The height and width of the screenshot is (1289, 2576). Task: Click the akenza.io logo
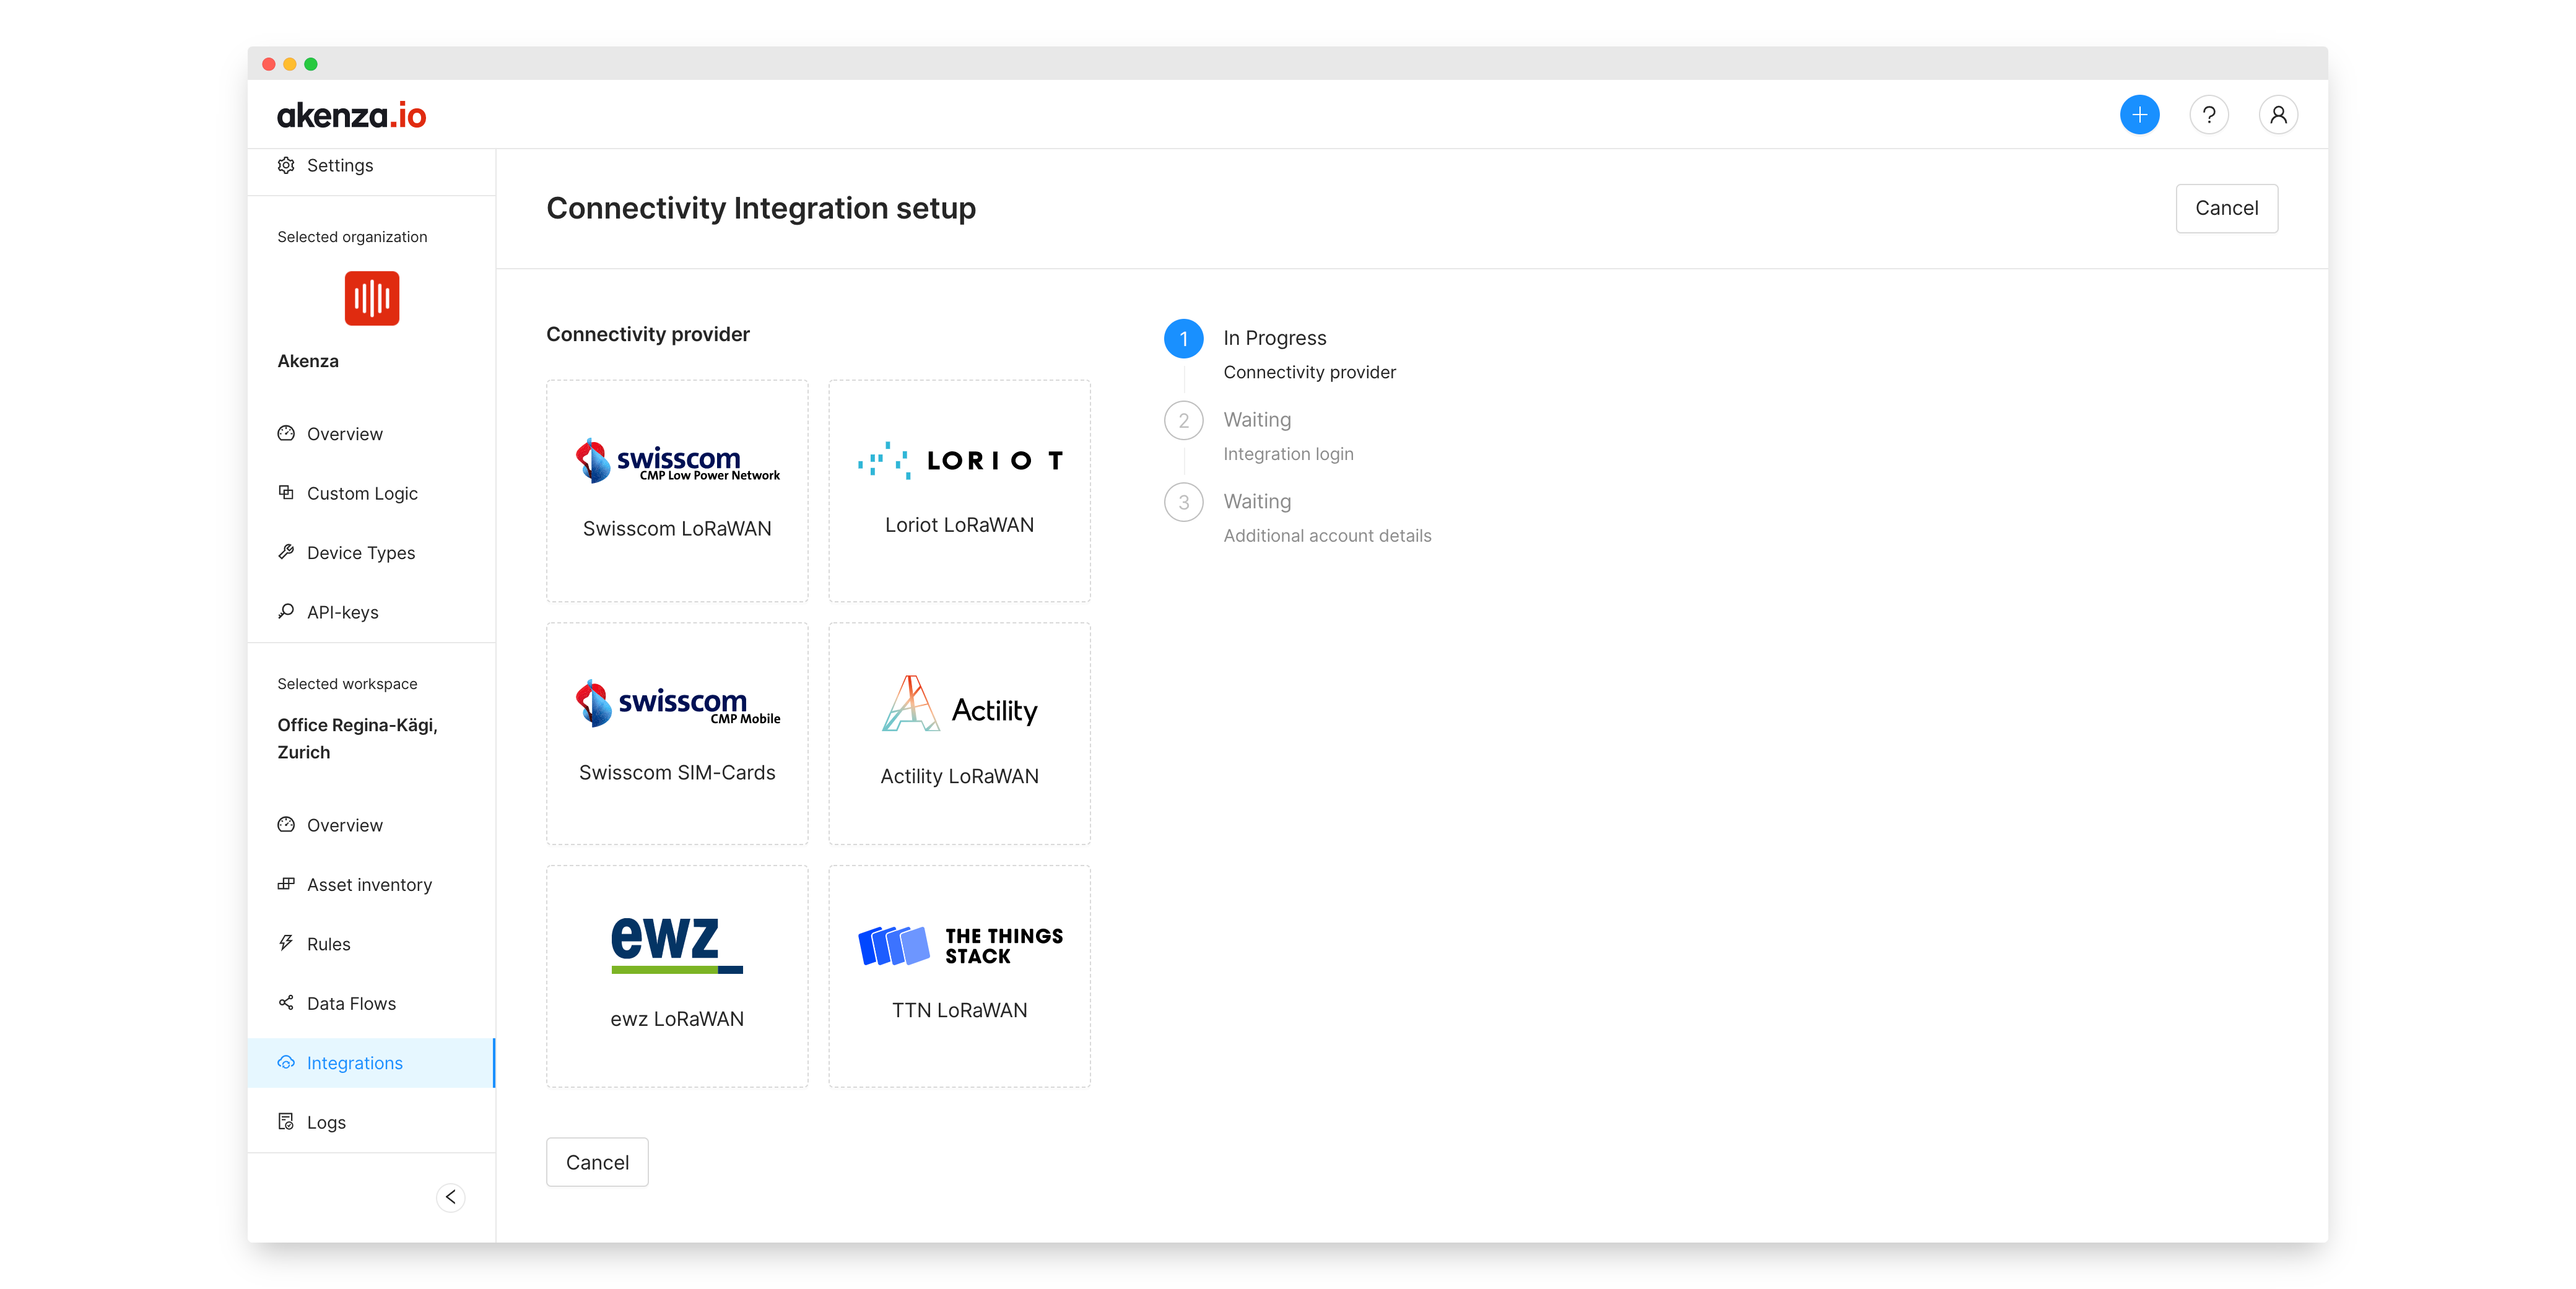(351, 116)
